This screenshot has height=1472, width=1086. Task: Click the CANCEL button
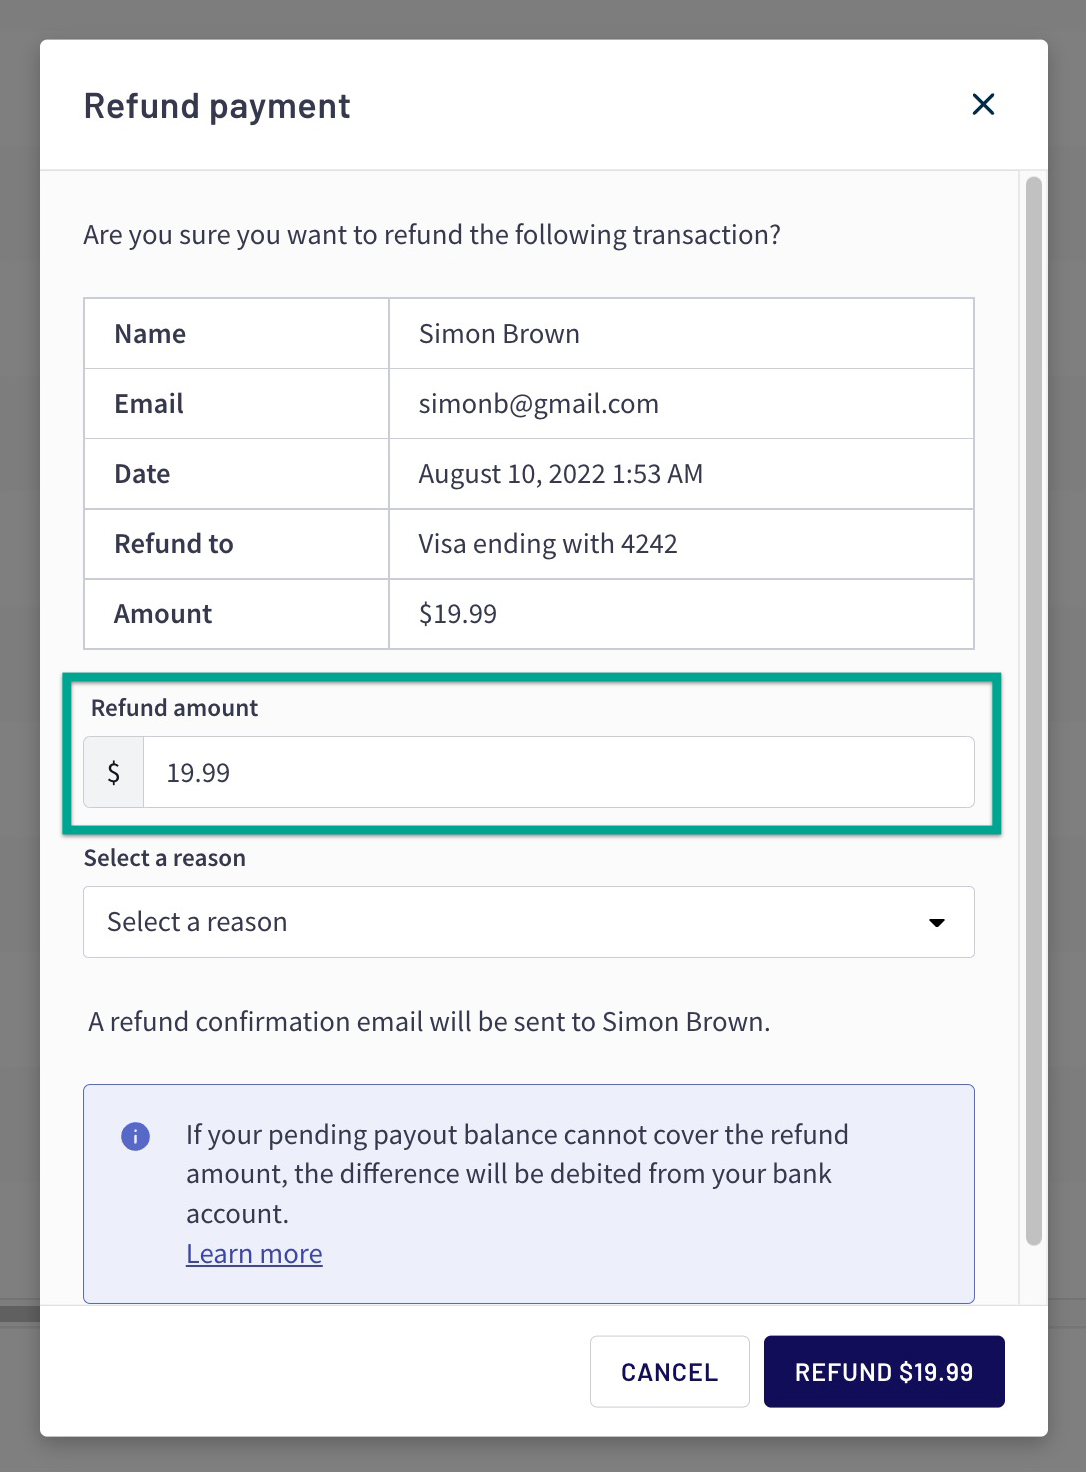click(669, 1372)
